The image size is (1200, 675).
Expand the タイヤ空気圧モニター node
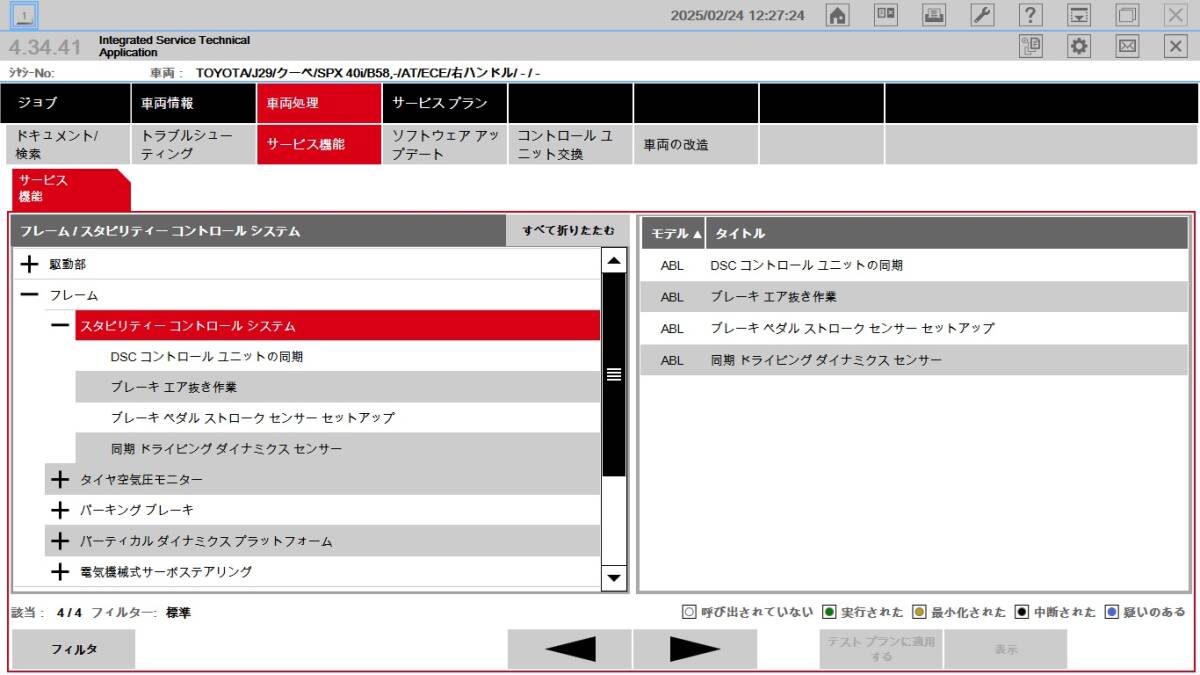coord(61,480)
